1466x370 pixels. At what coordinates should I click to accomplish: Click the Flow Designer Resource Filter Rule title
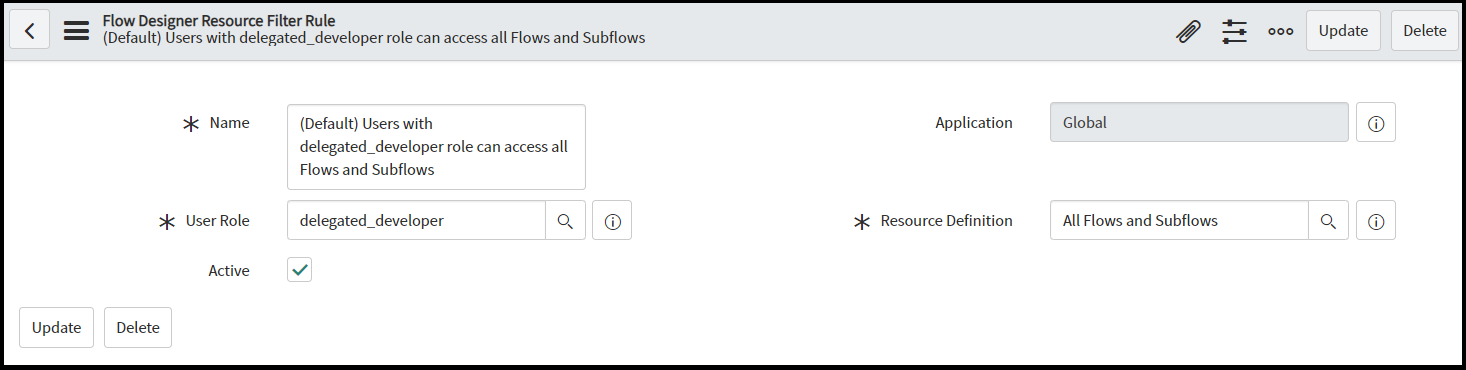[x=219, y=20]
